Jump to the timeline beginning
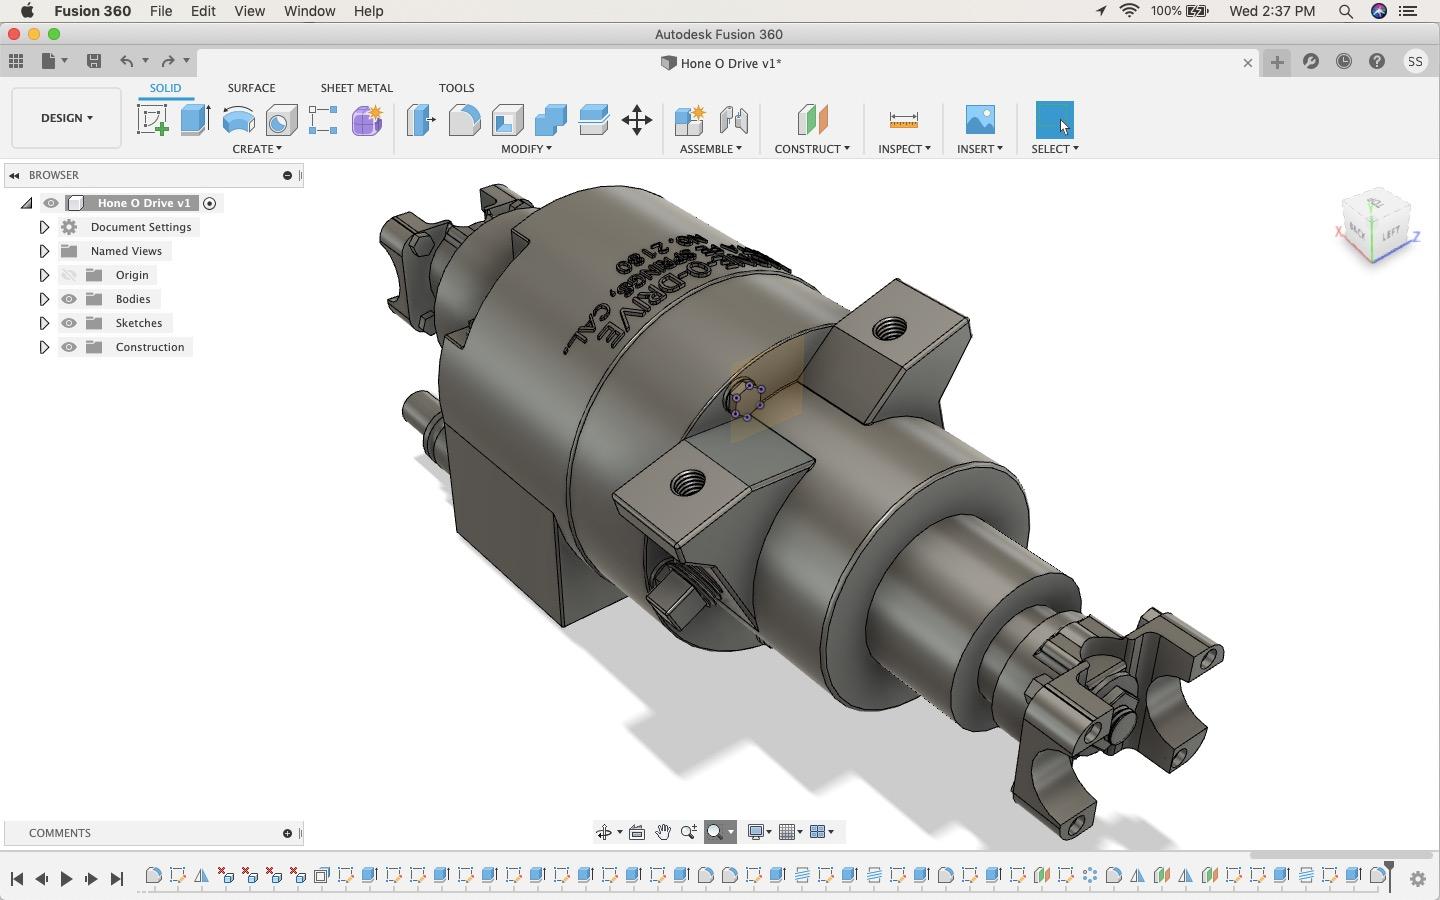Screen dimensions: 1440x900 coord(16,879)
